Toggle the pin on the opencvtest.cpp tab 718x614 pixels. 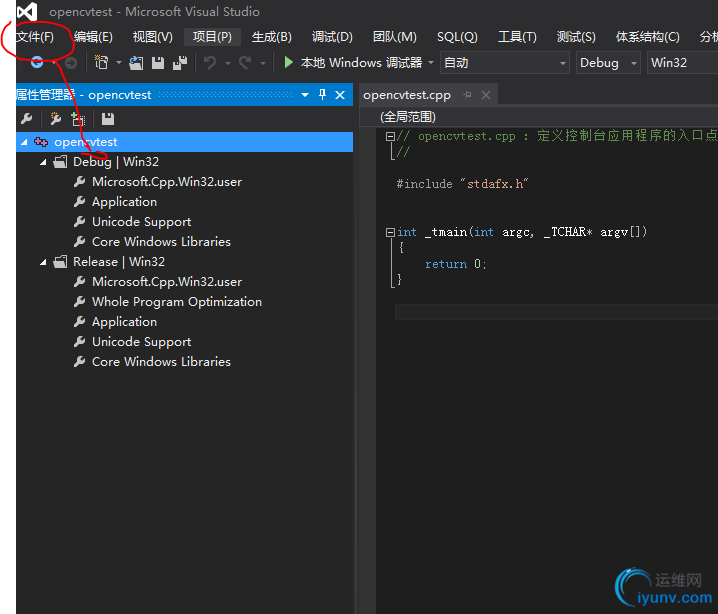tap(467, 95)
